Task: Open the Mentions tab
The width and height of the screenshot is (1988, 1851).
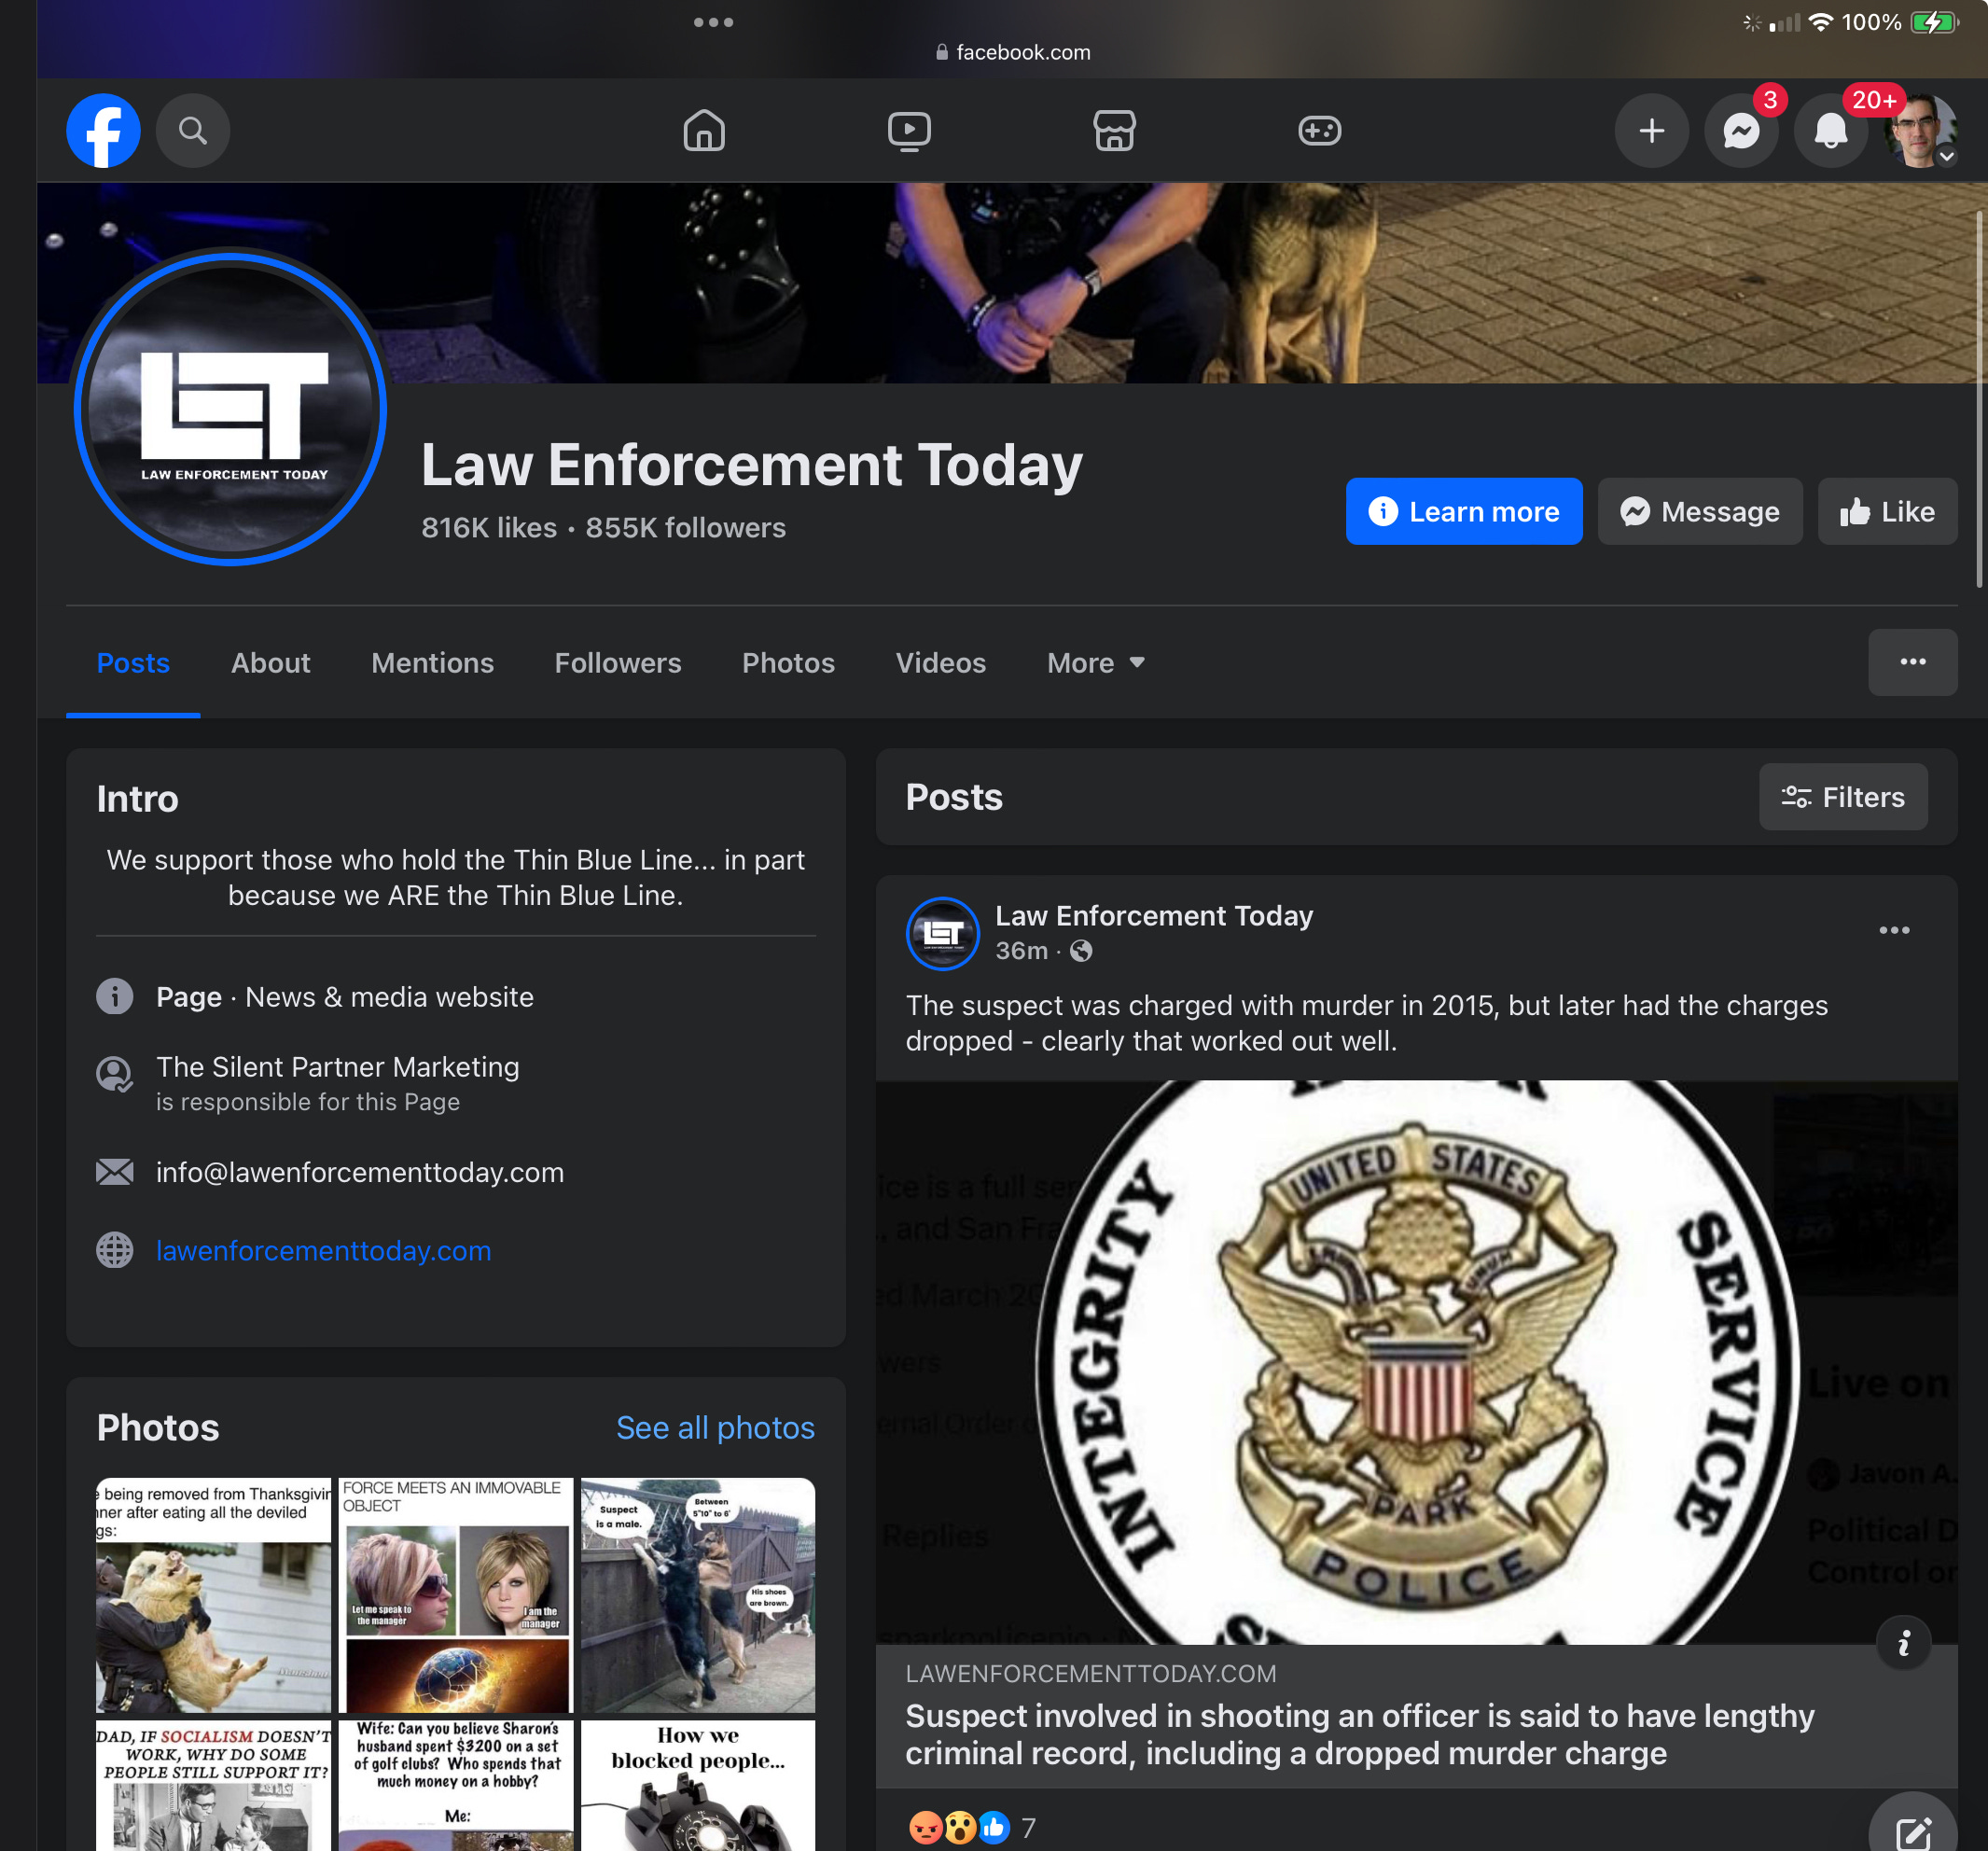Action: (432, 663)
